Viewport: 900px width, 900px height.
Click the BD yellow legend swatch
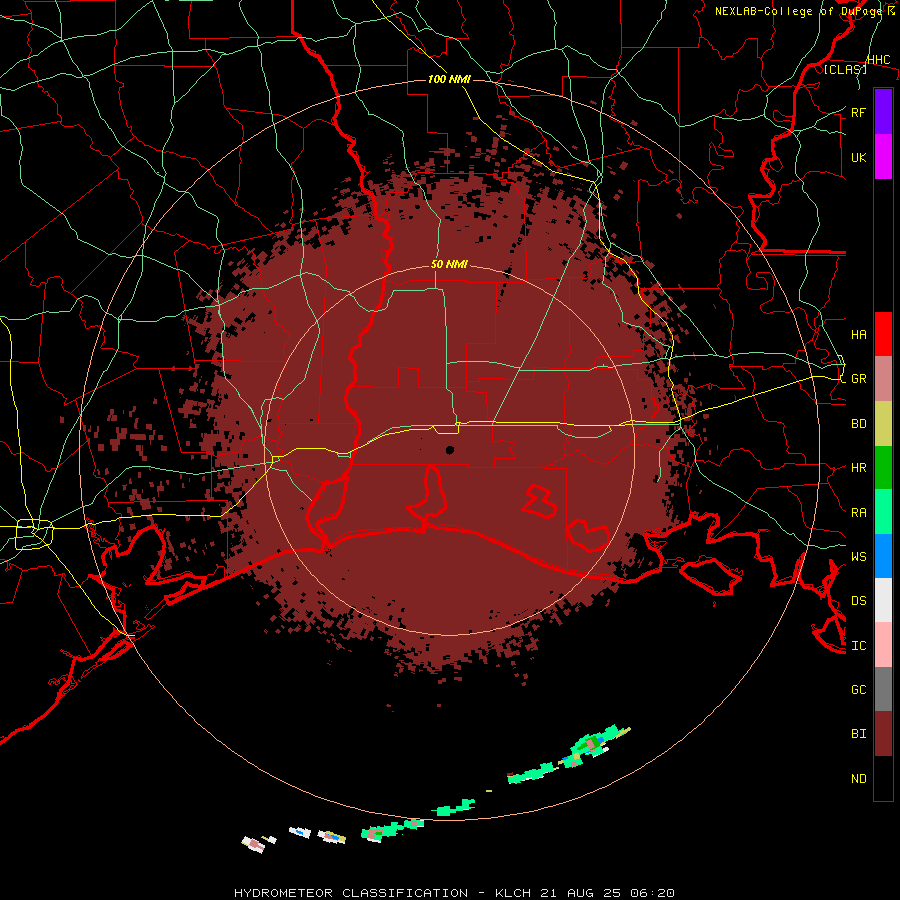883,424
